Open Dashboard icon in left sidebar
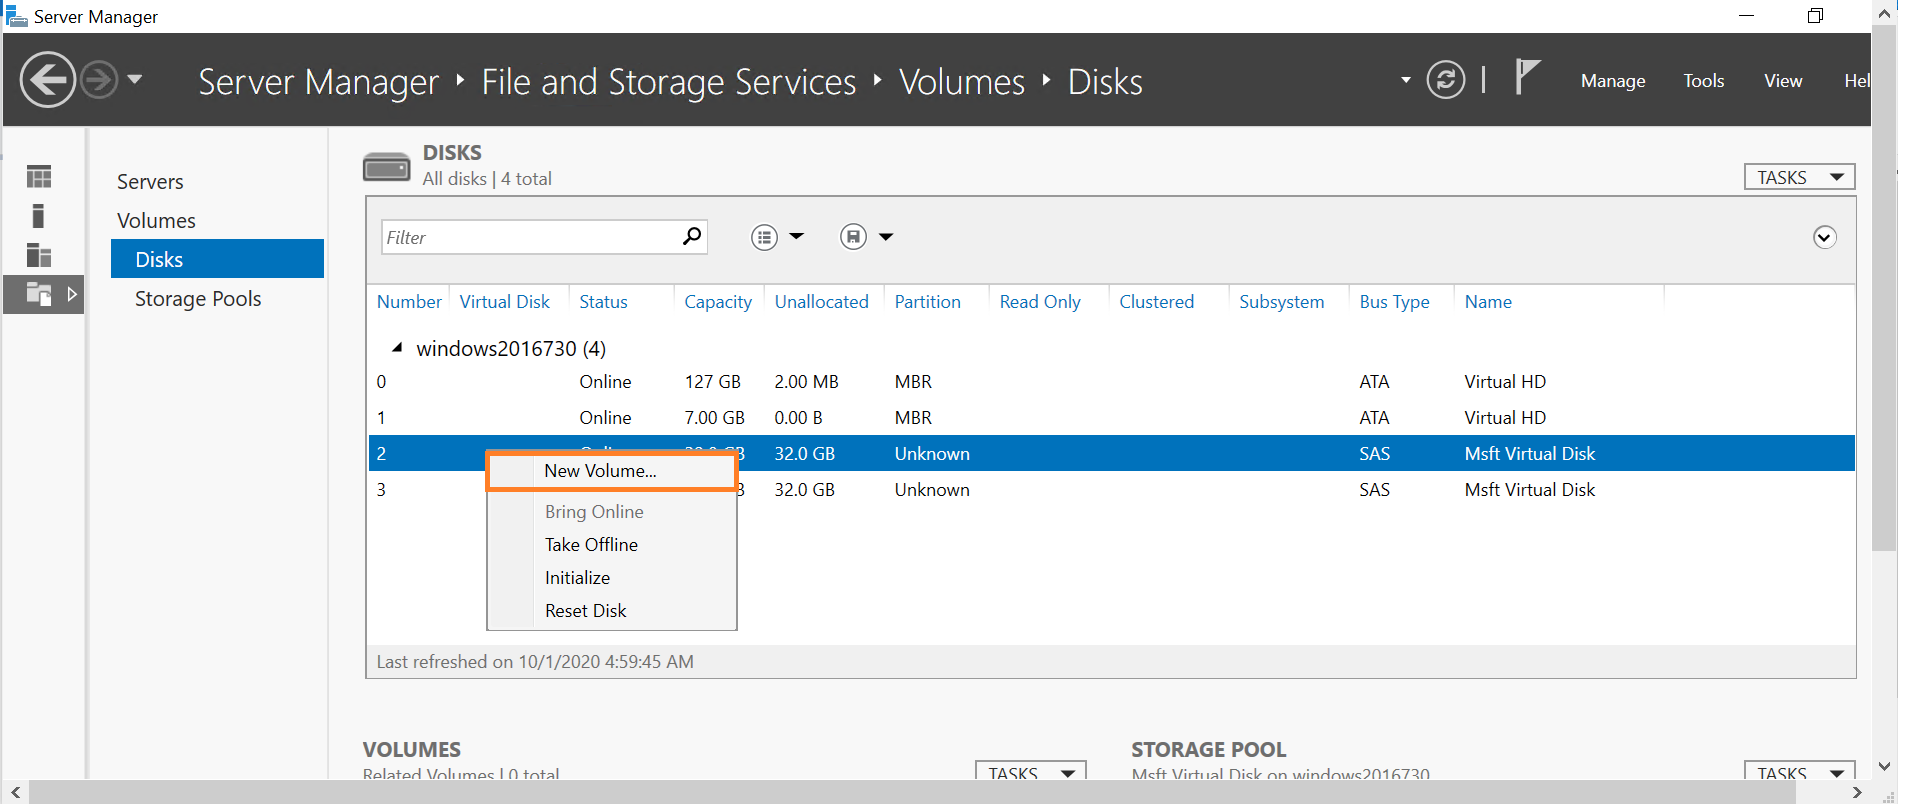The image size is (1919, 811). tap(39, 177)
